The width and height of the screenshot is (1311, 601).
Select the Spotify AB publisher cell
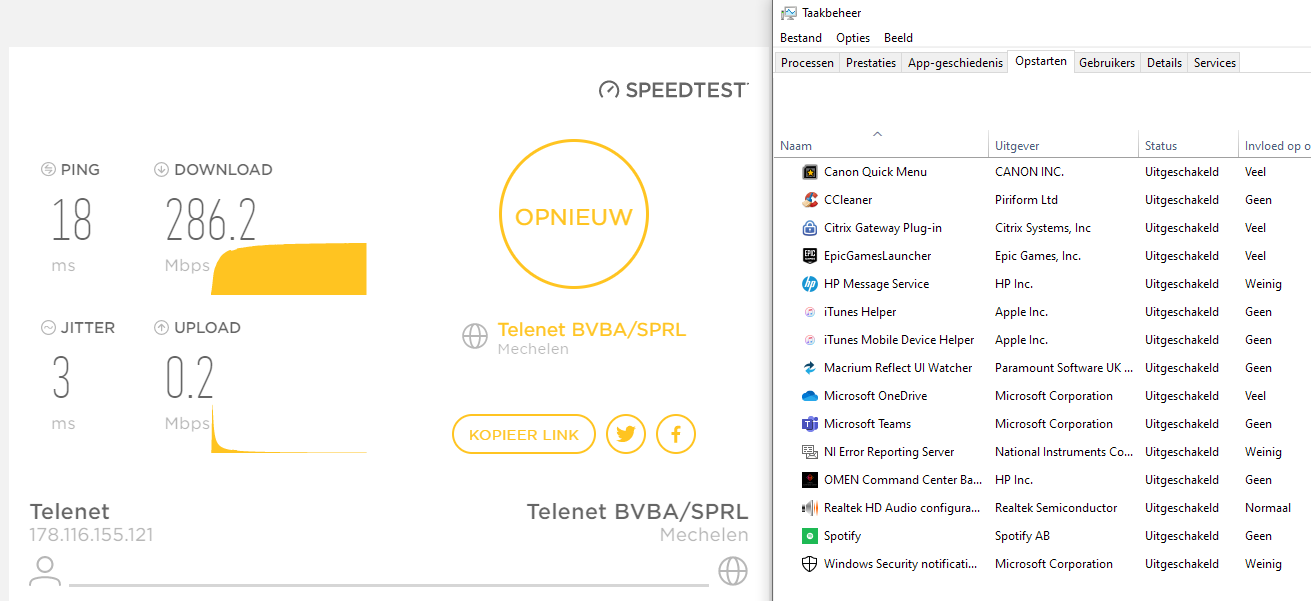[1022, 536]
